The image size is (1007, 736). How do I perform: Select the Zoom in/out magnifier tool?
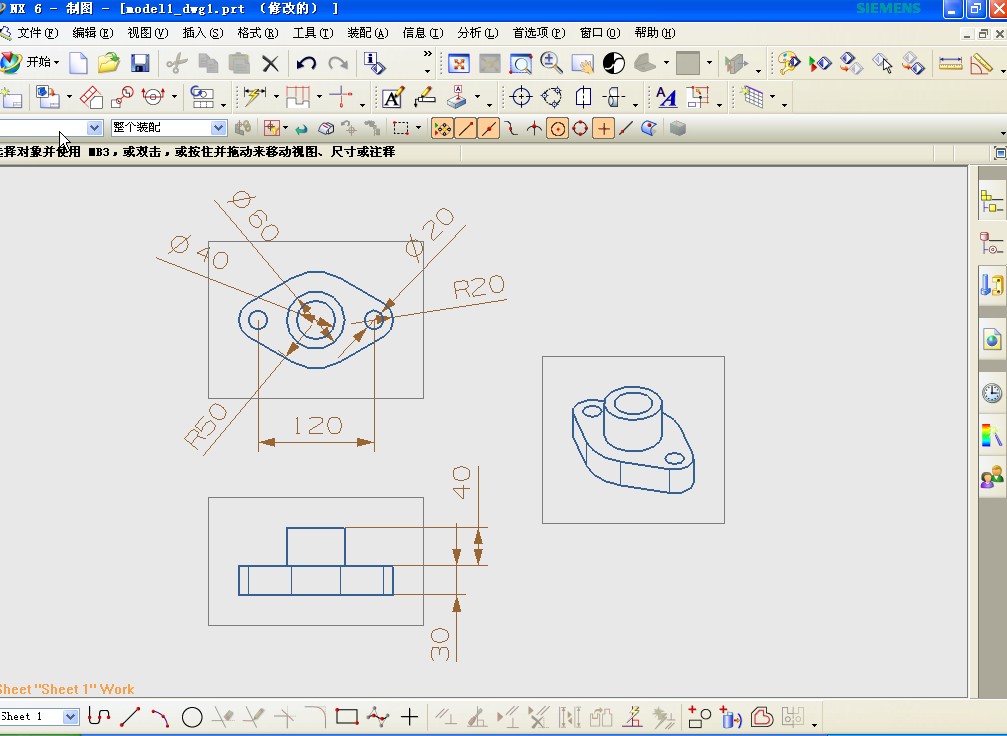551,63
